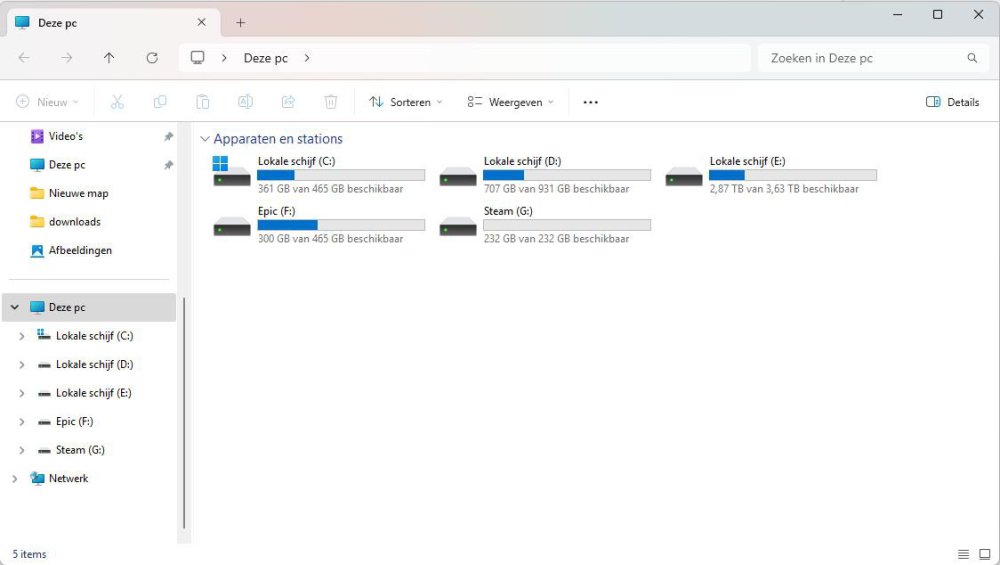Expand the Netwerk tree node

(x=15, y=479)
